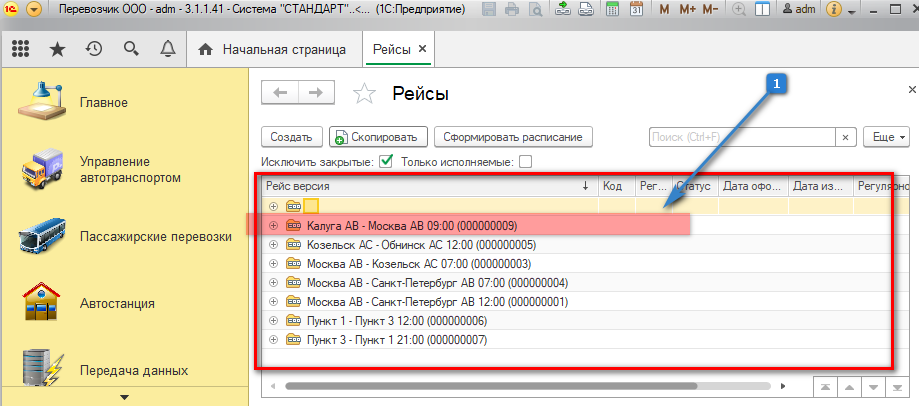Image resolution: width=919 pixels, height=406 pixels.
Task: Uncheck the Исключить закрытые checkbox
Action: pyautogui.click(x=386, y=161)
